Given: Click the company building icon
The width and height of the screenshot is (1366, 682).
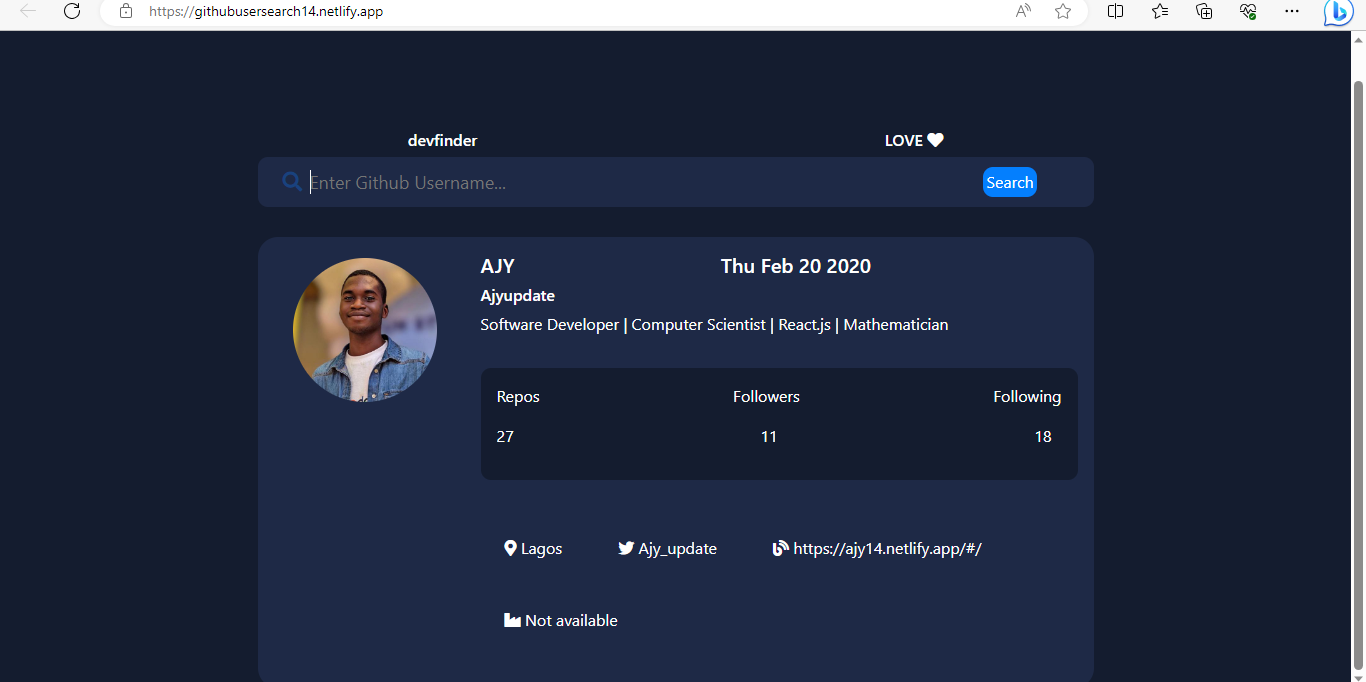Looking at the screenshot, I should click(512, 620).
